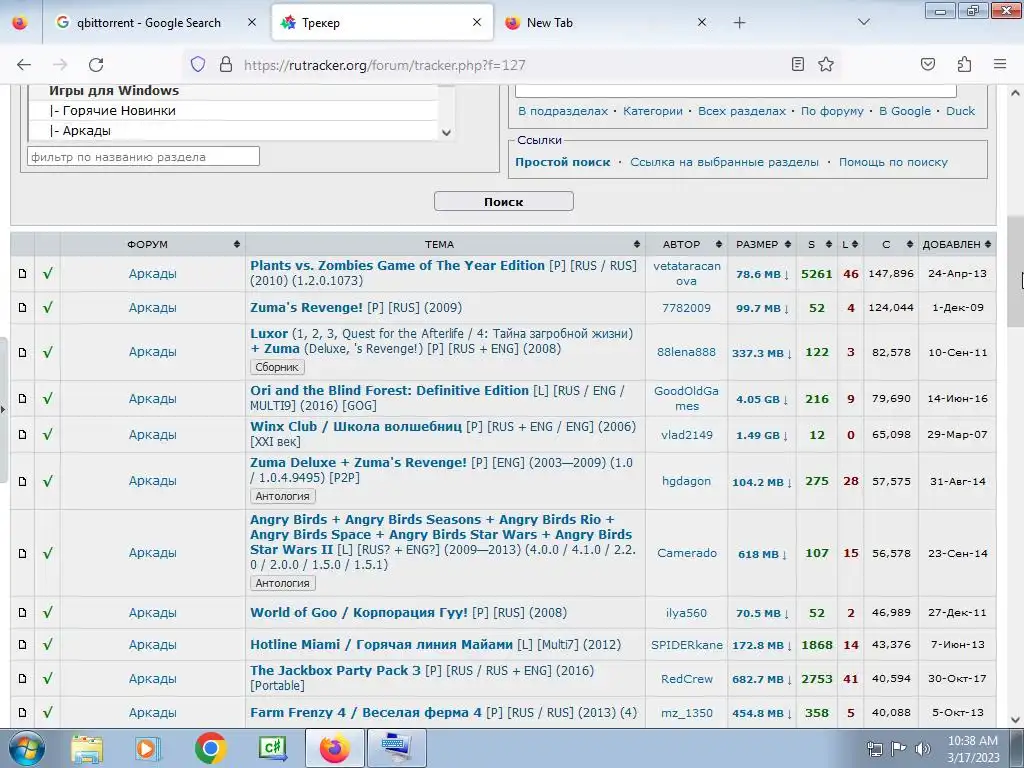Click the address bar URL
The image size is (1024, 768).
pos(384,65)
